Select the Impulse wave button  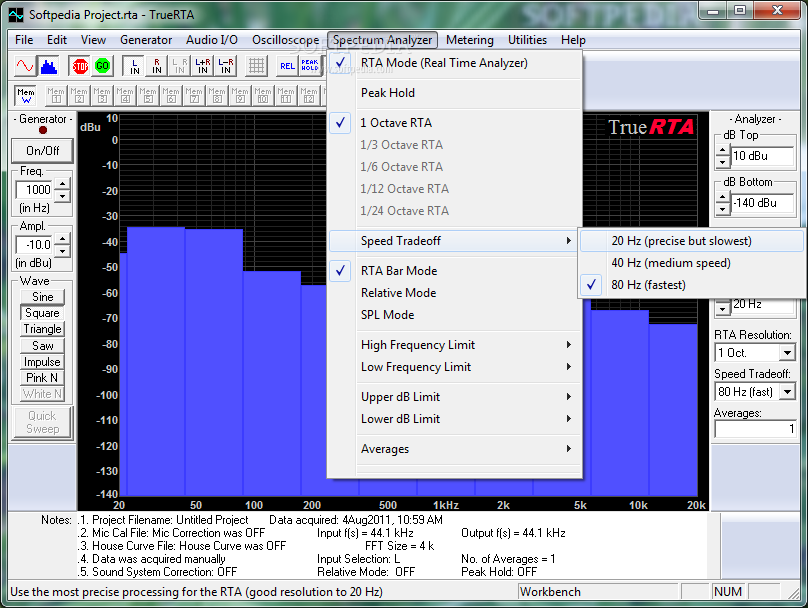pyautogui.click(x=43, y=362)
